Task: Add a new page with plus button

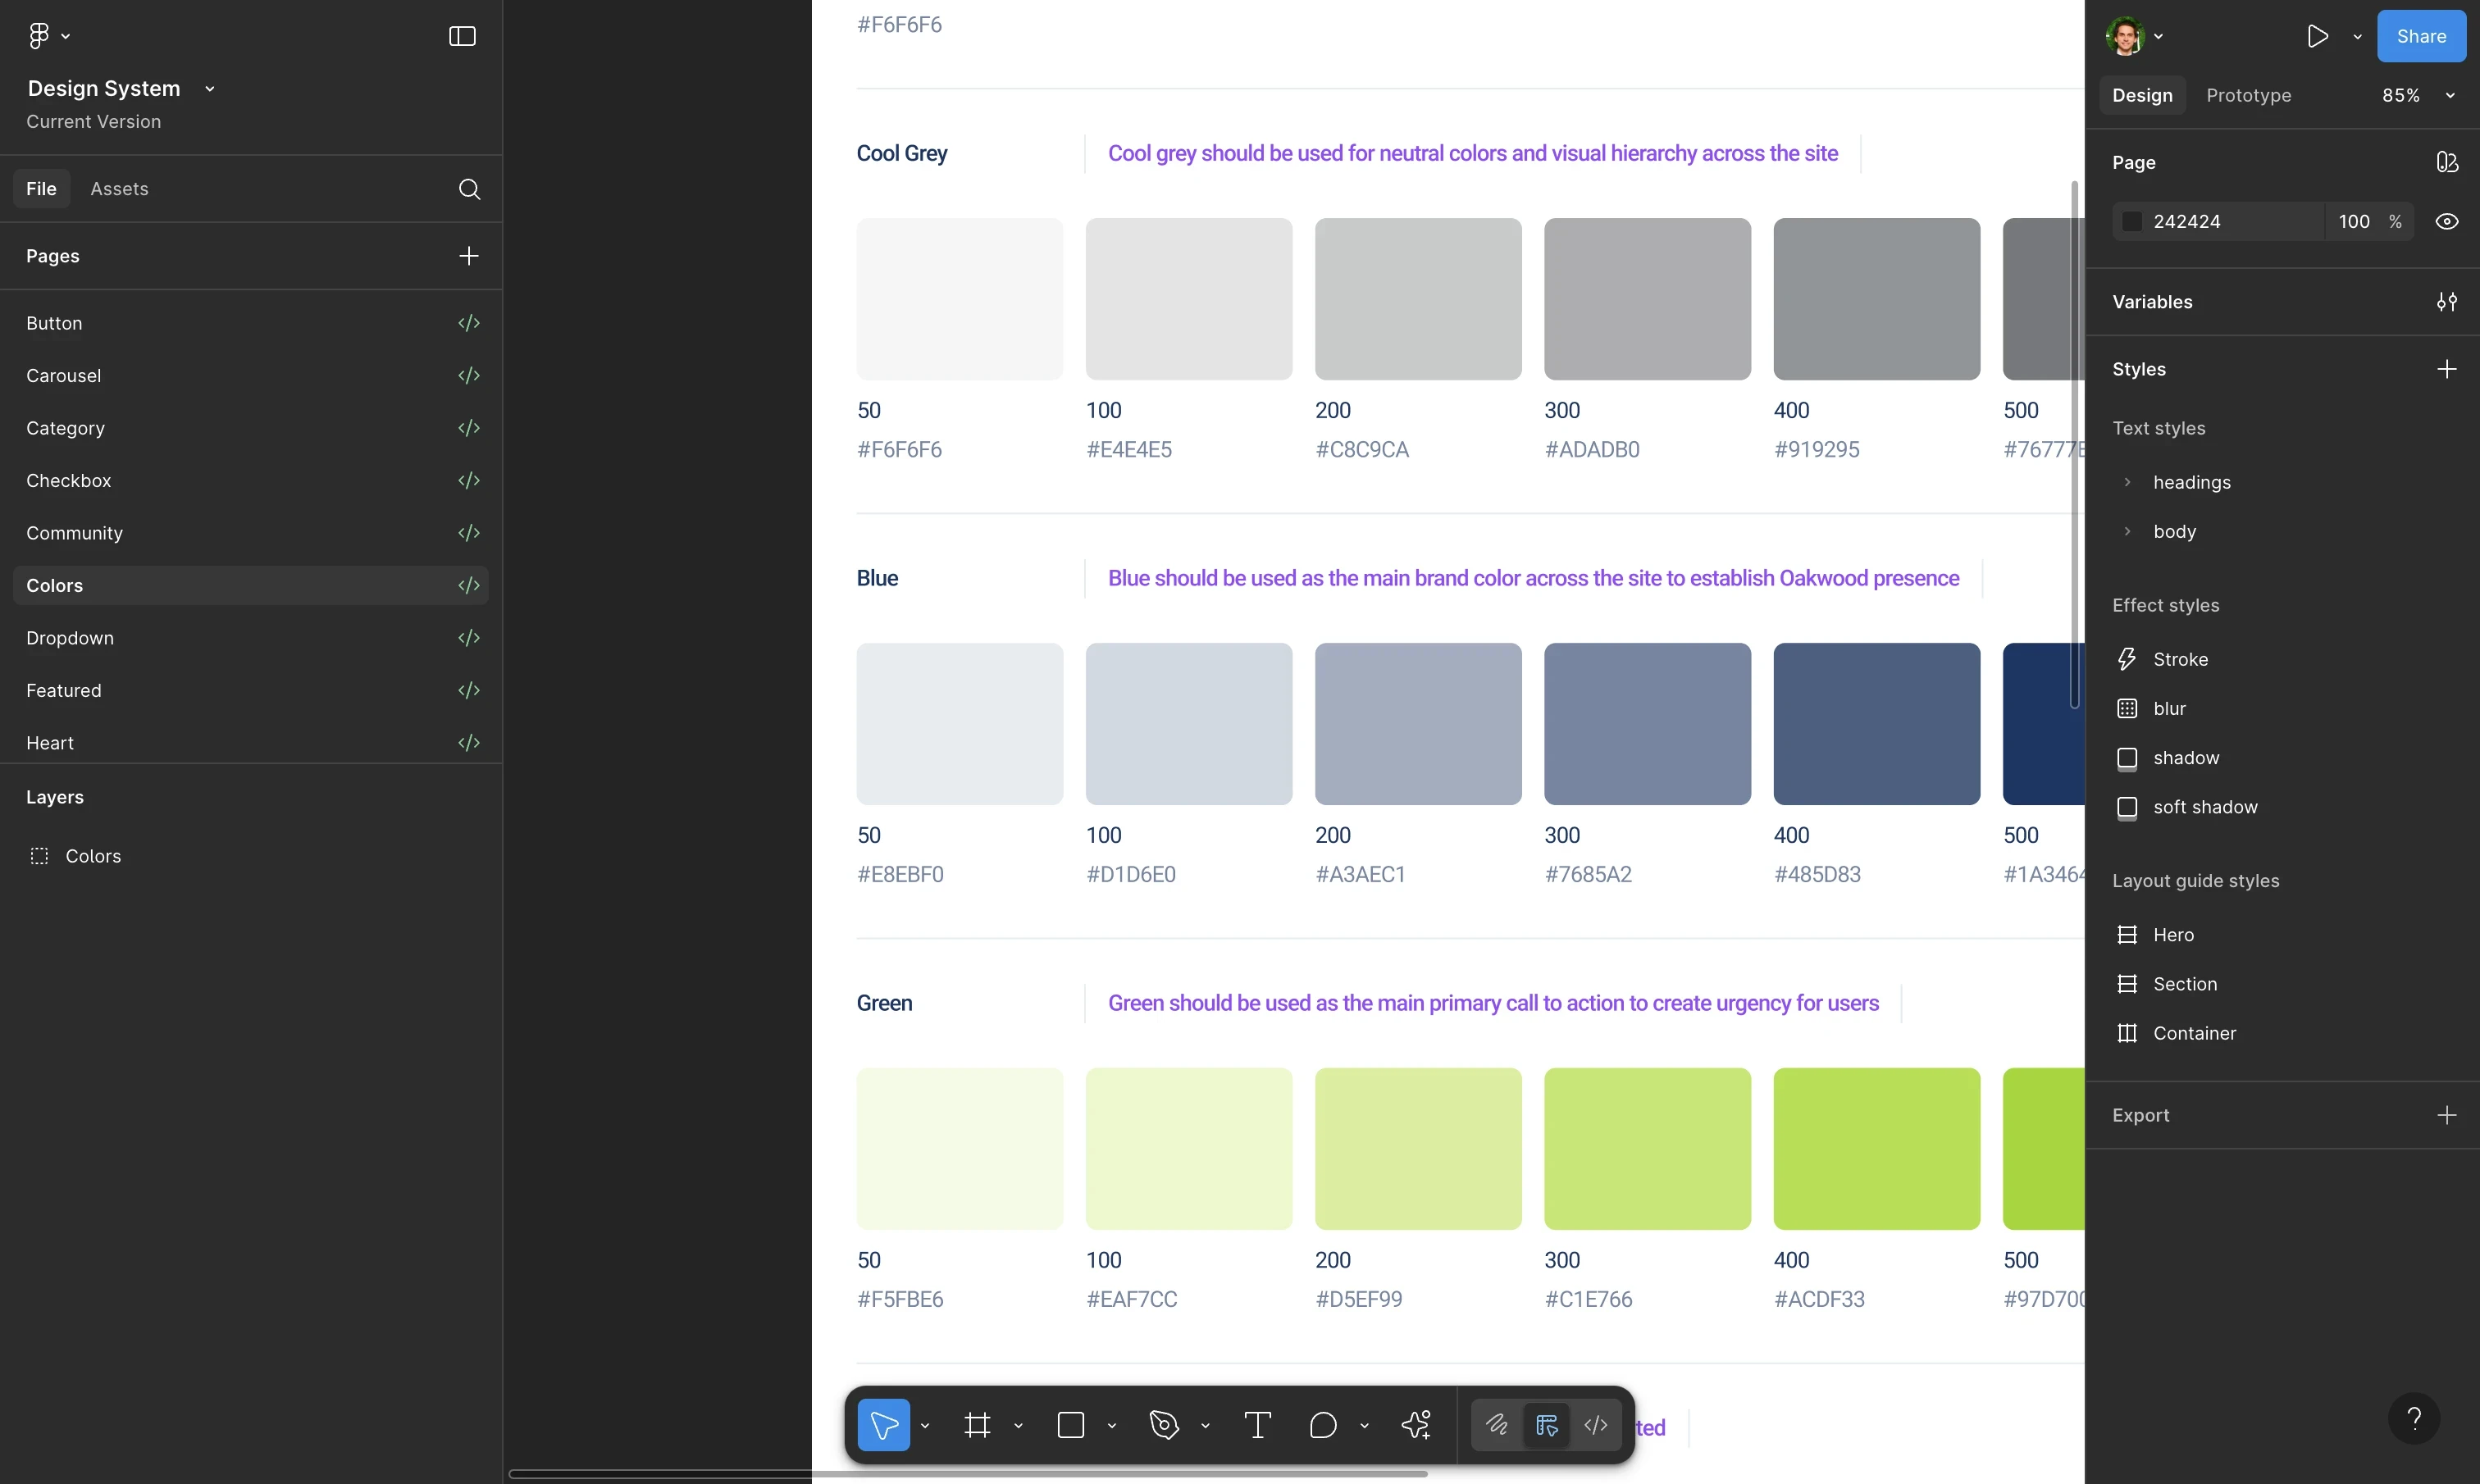Action: [468, 256]
